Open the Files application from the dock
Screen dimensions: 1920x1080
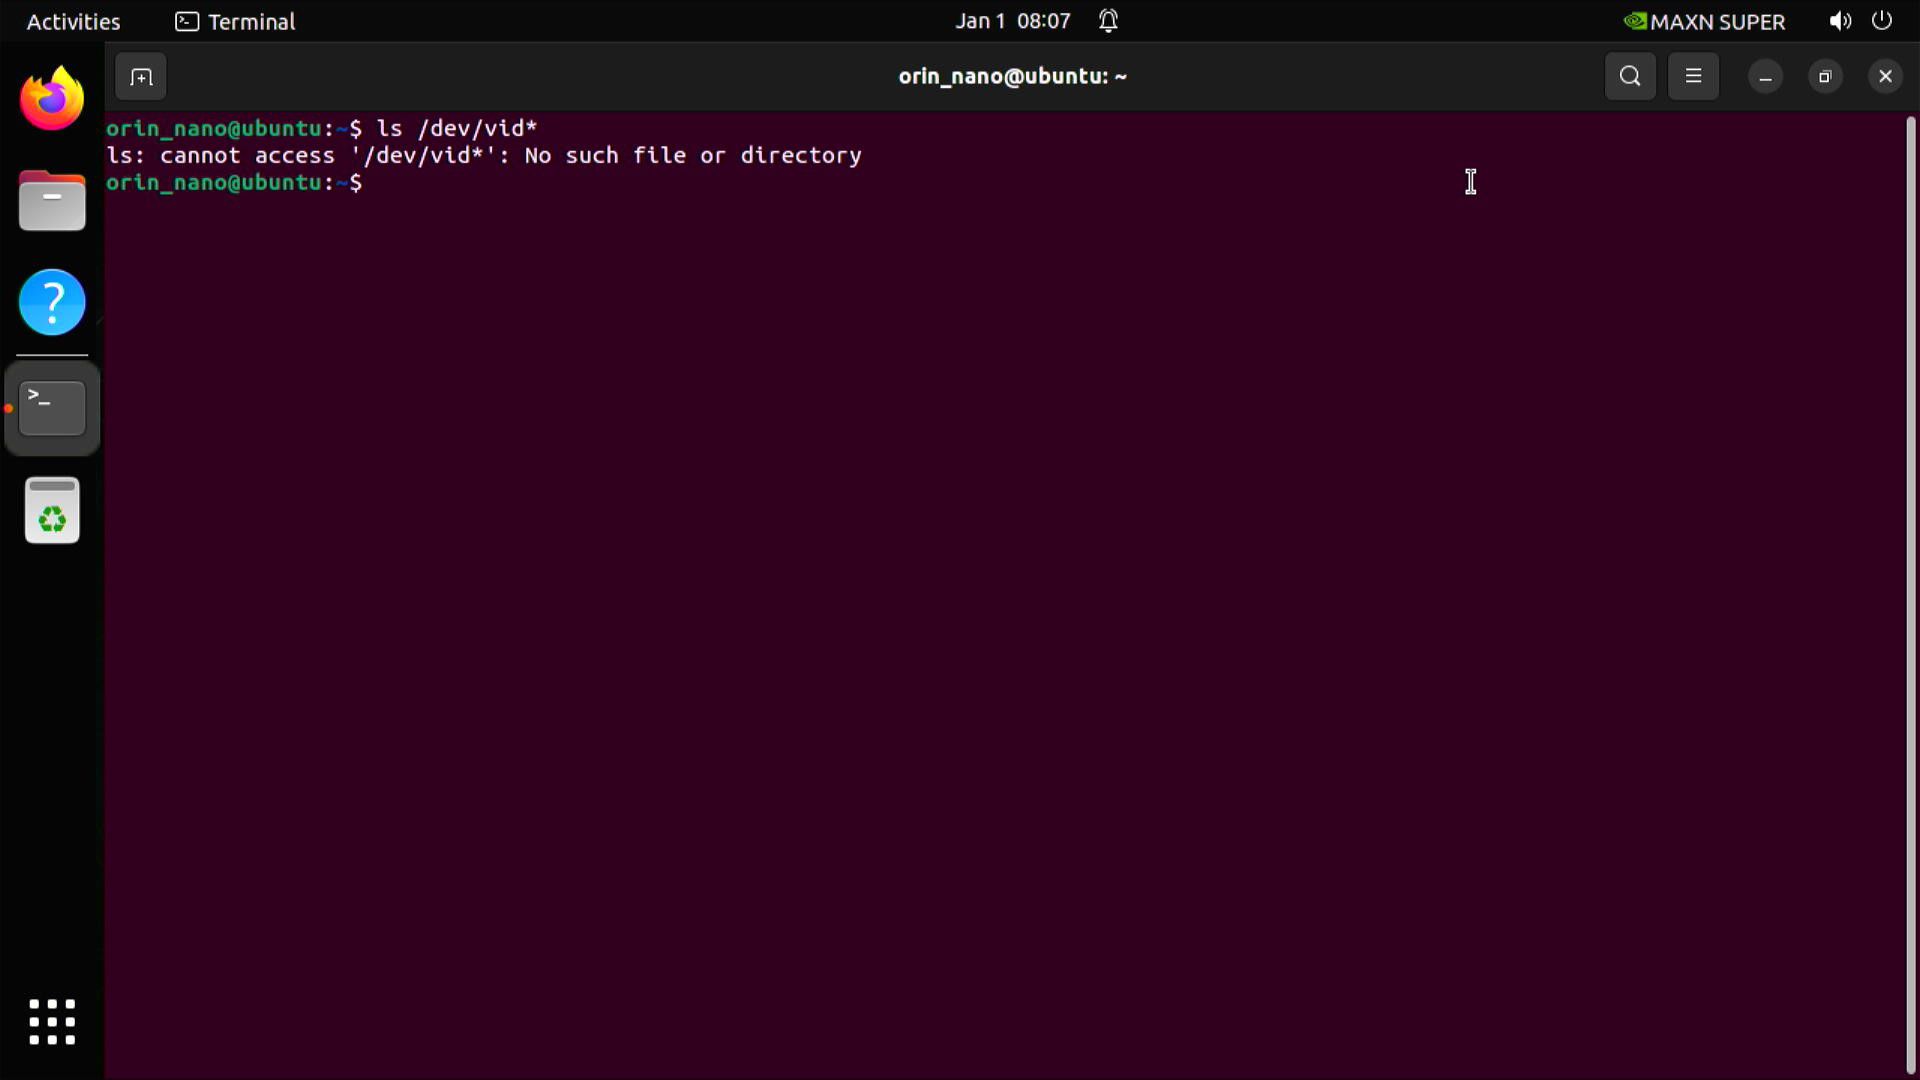pos(51,200)
